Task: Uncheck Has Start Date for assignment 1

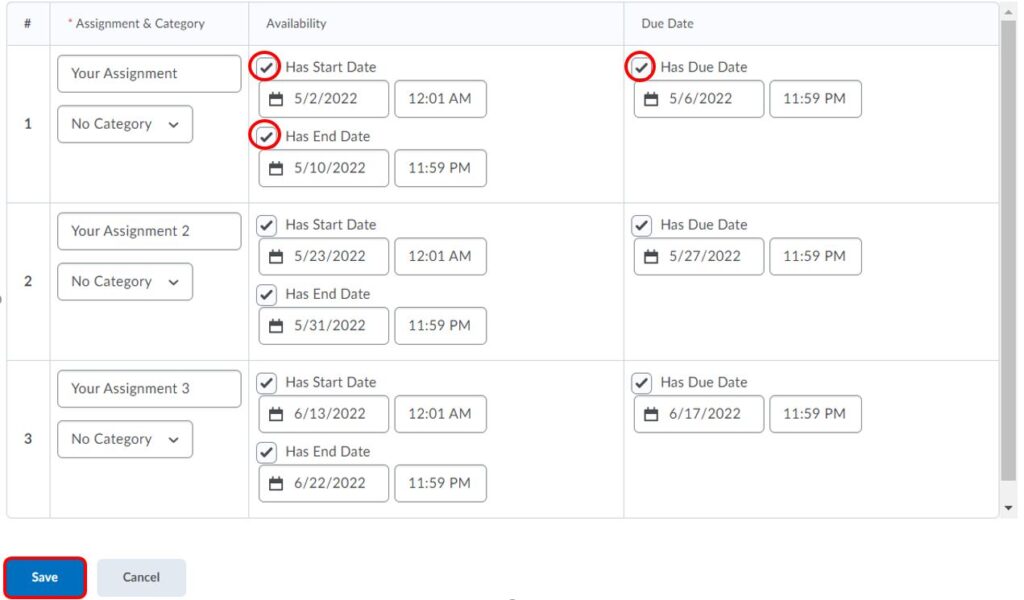Action: 266,67
